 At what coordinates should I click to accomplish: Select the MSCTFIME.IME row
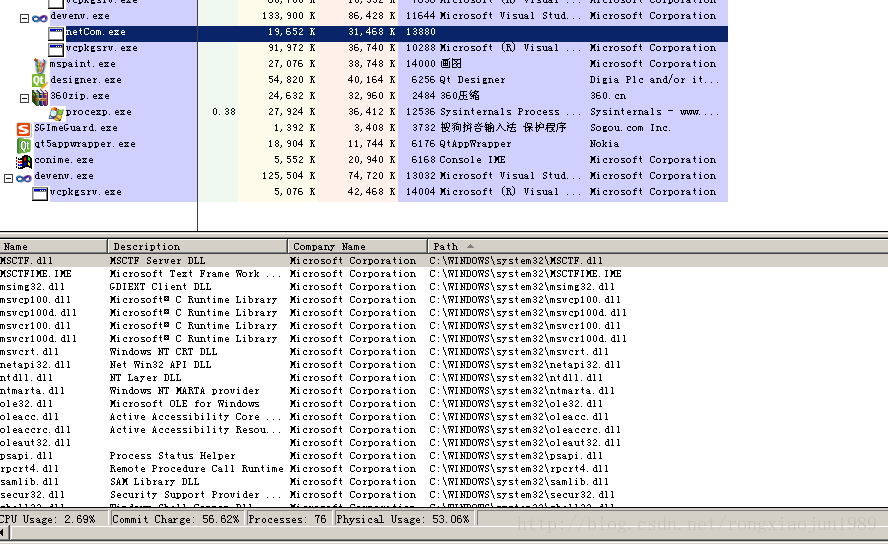444,274
